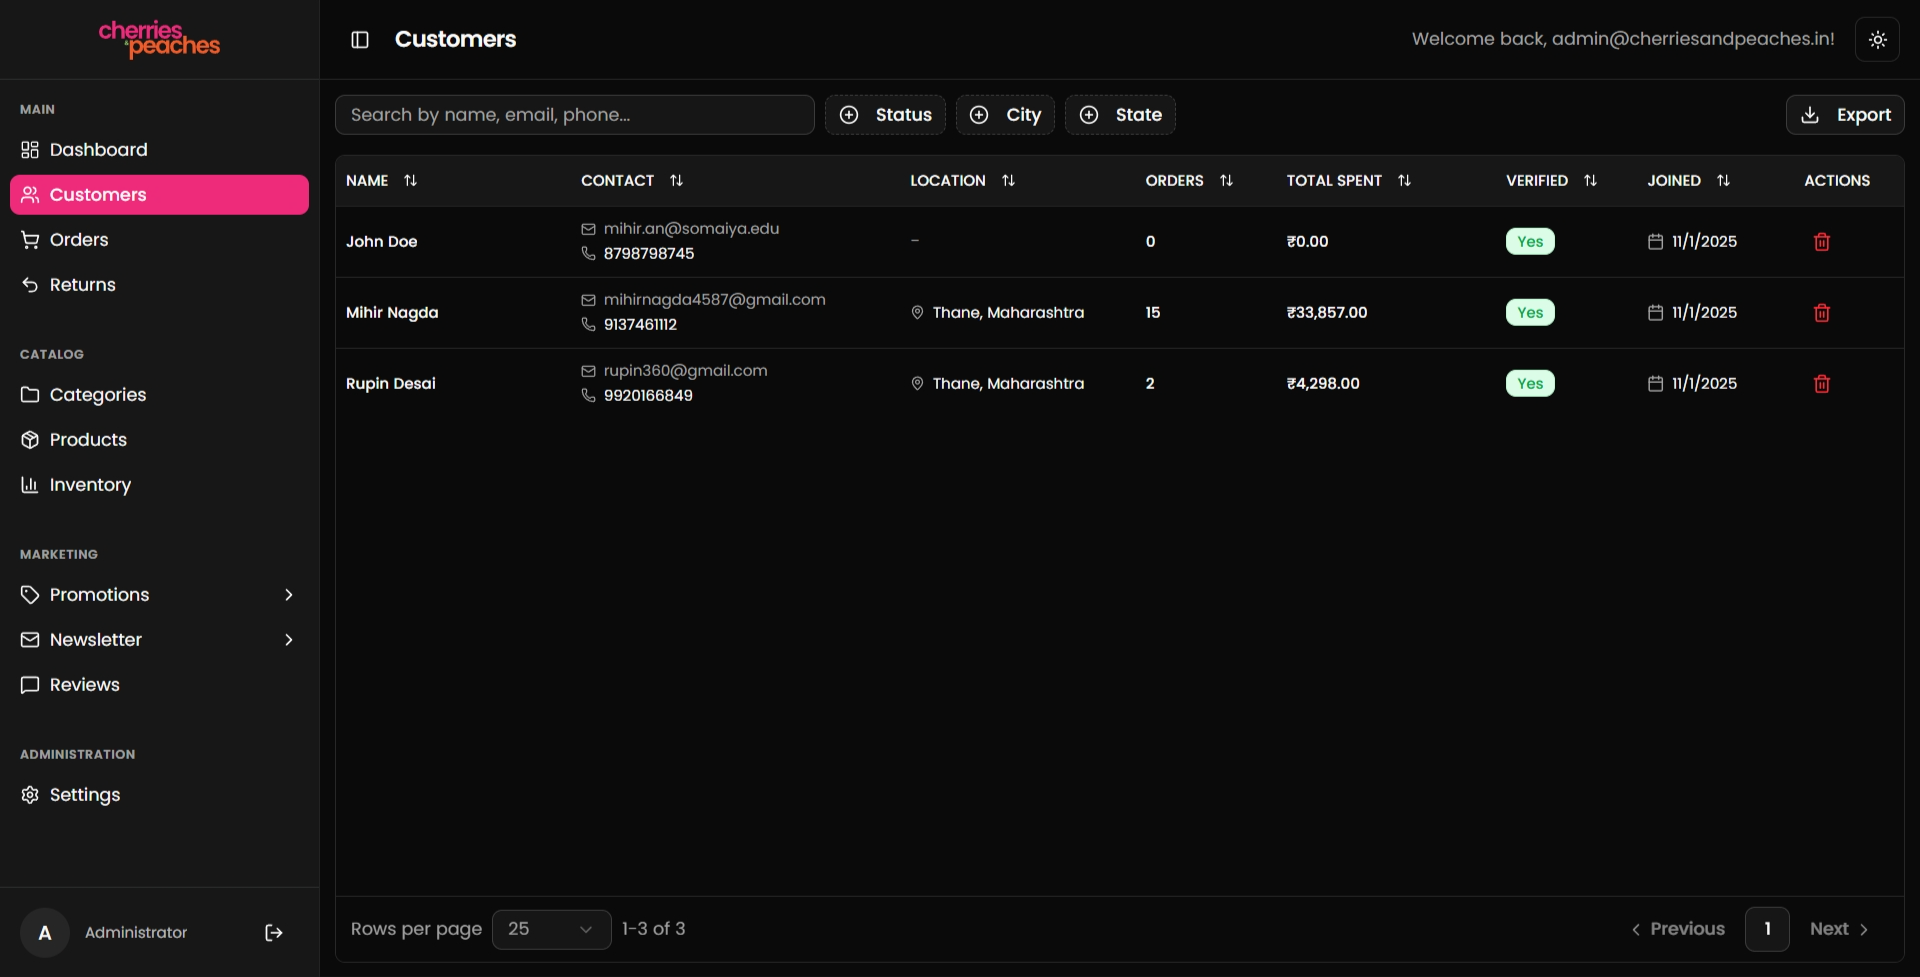
Task: Go to Orders in sidebar
Action: pos(159,239)
